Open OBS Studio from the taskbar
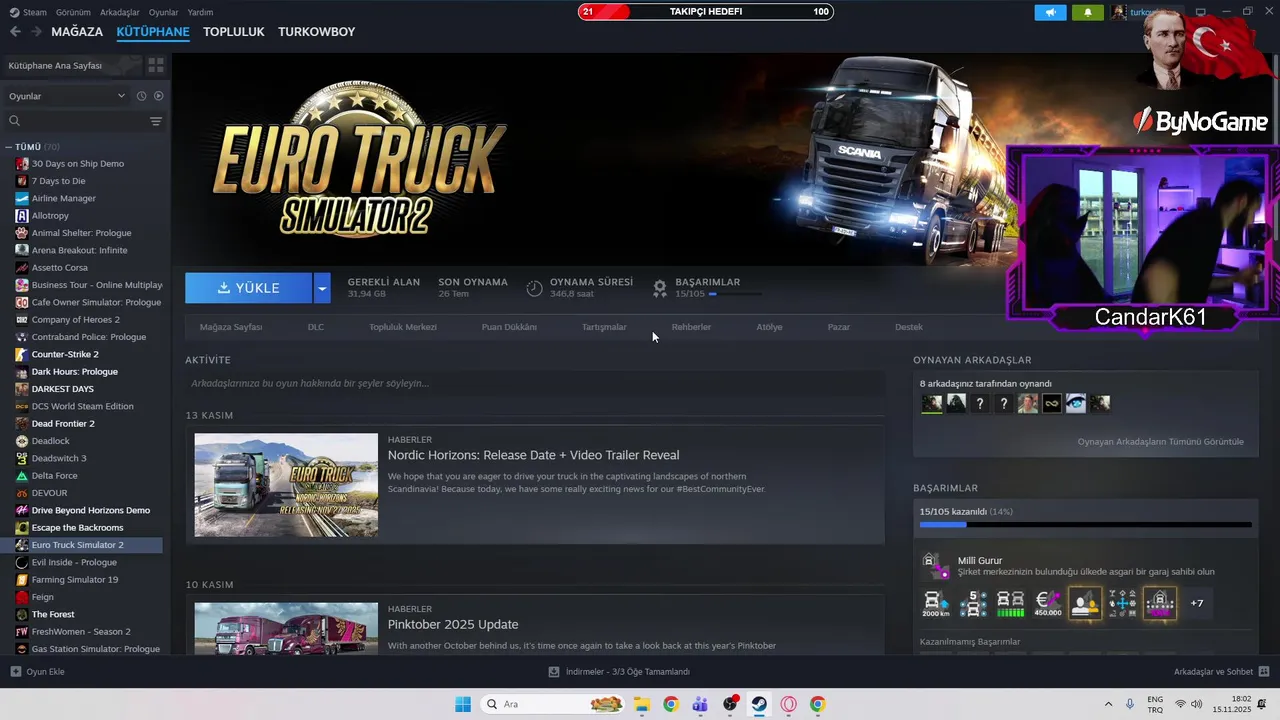Viewport: 1280px width, 720px height. [730, 704]
